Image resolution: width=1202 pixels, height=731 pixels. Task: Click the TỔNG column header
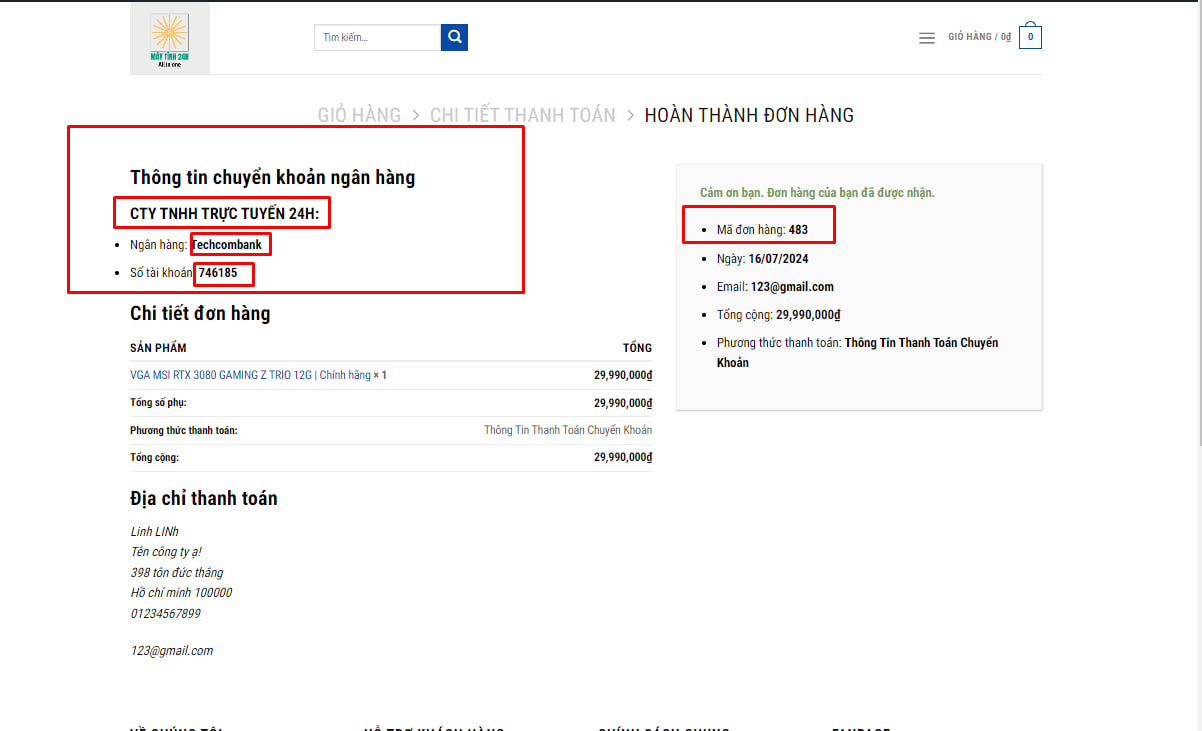[637, 348]
